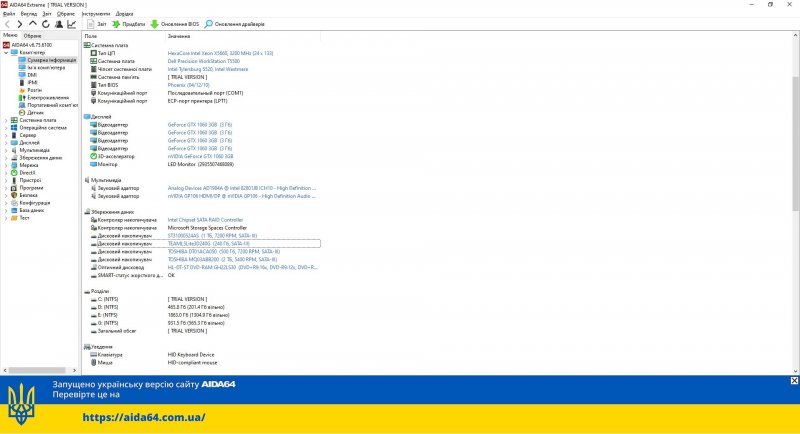Viewport: 800px width, 434px height.
Task: Expand the Операційна система tree node
Action: point(6,127)
